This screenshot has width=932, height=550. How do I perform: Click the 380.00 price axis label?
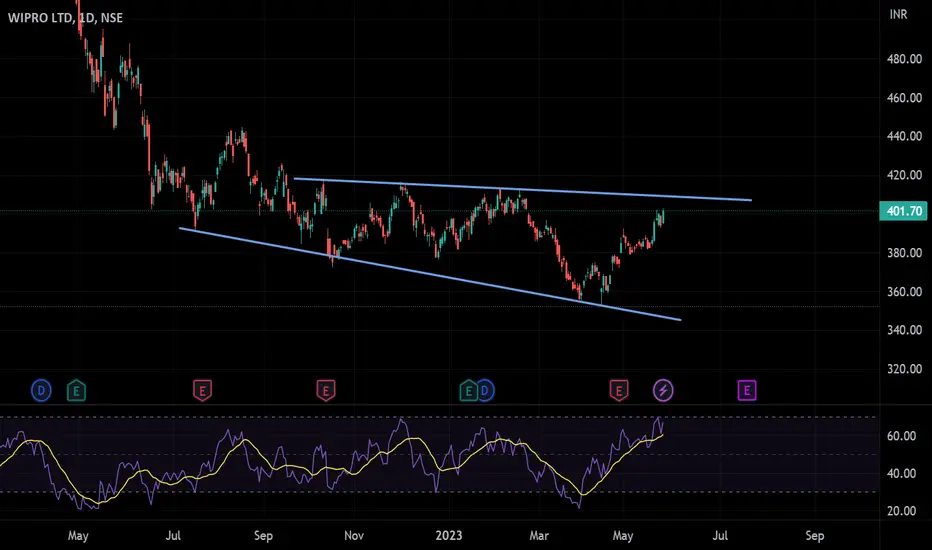[x=904, y=253]
